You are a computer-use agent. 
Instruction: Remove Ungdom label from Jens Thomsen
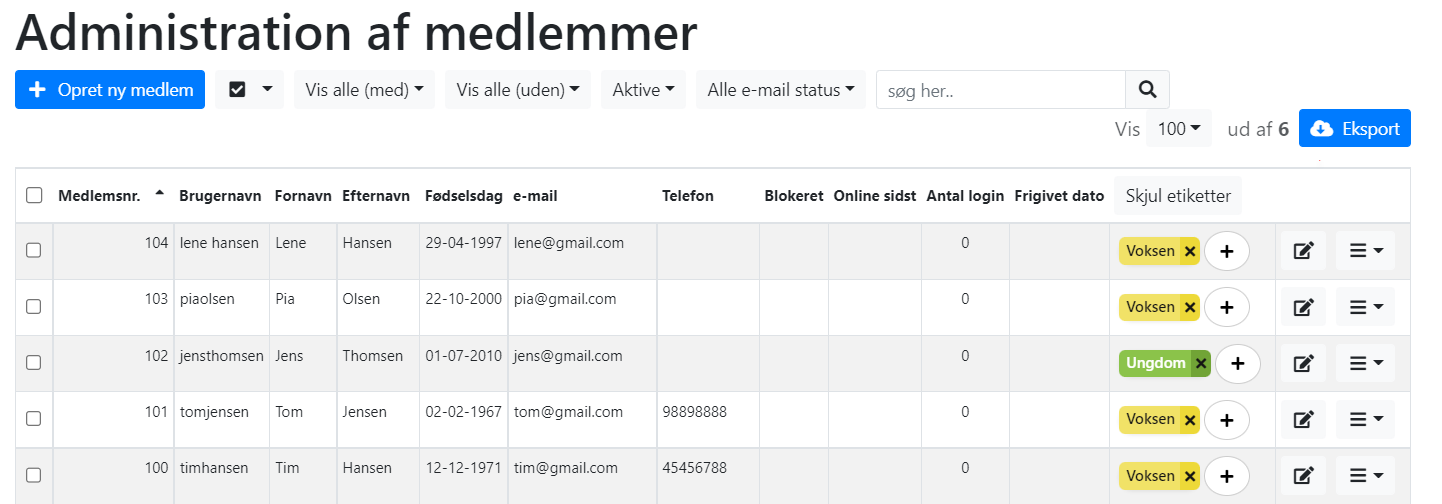[1201, 363]
